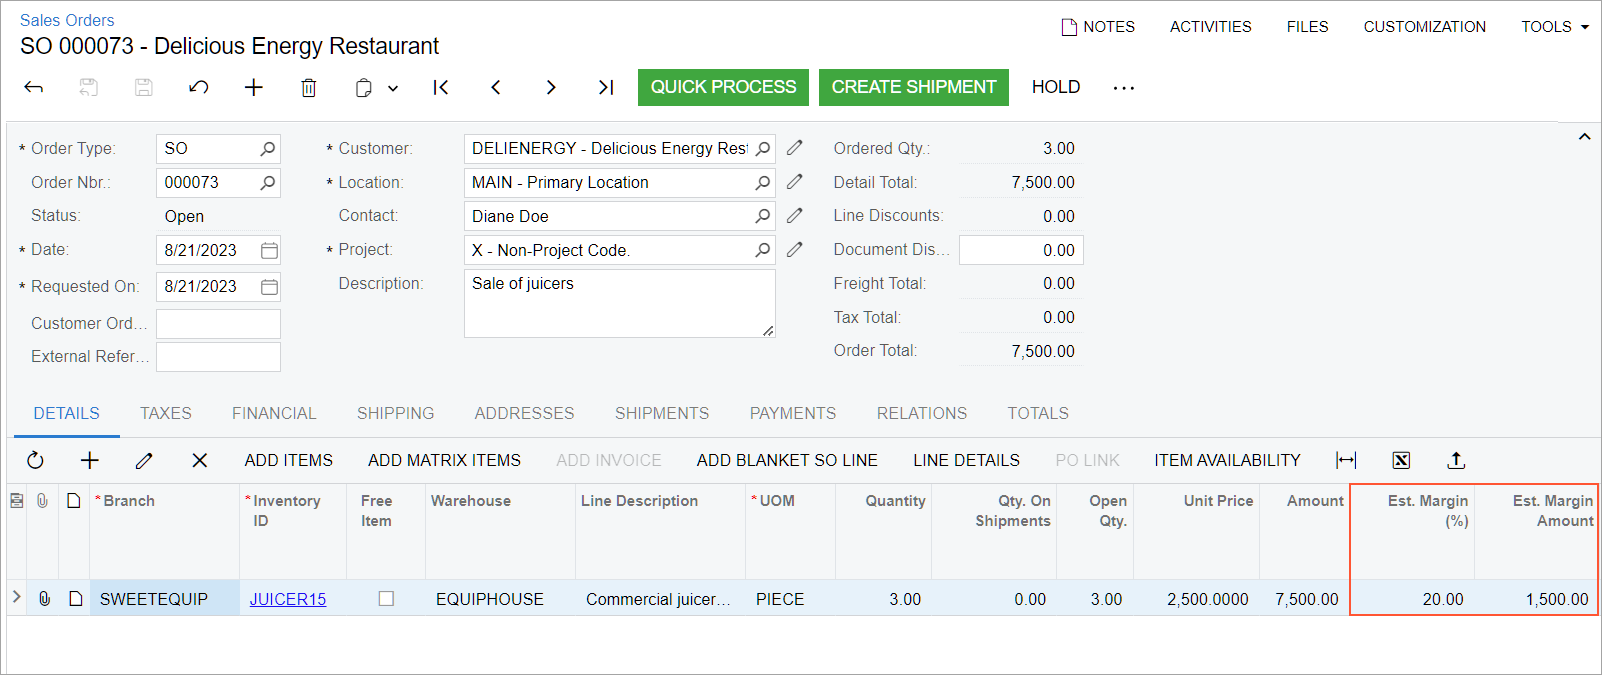The height and width of the screenshot is (675, 1602).
Task: Go to the previous record
Action: 496,87
